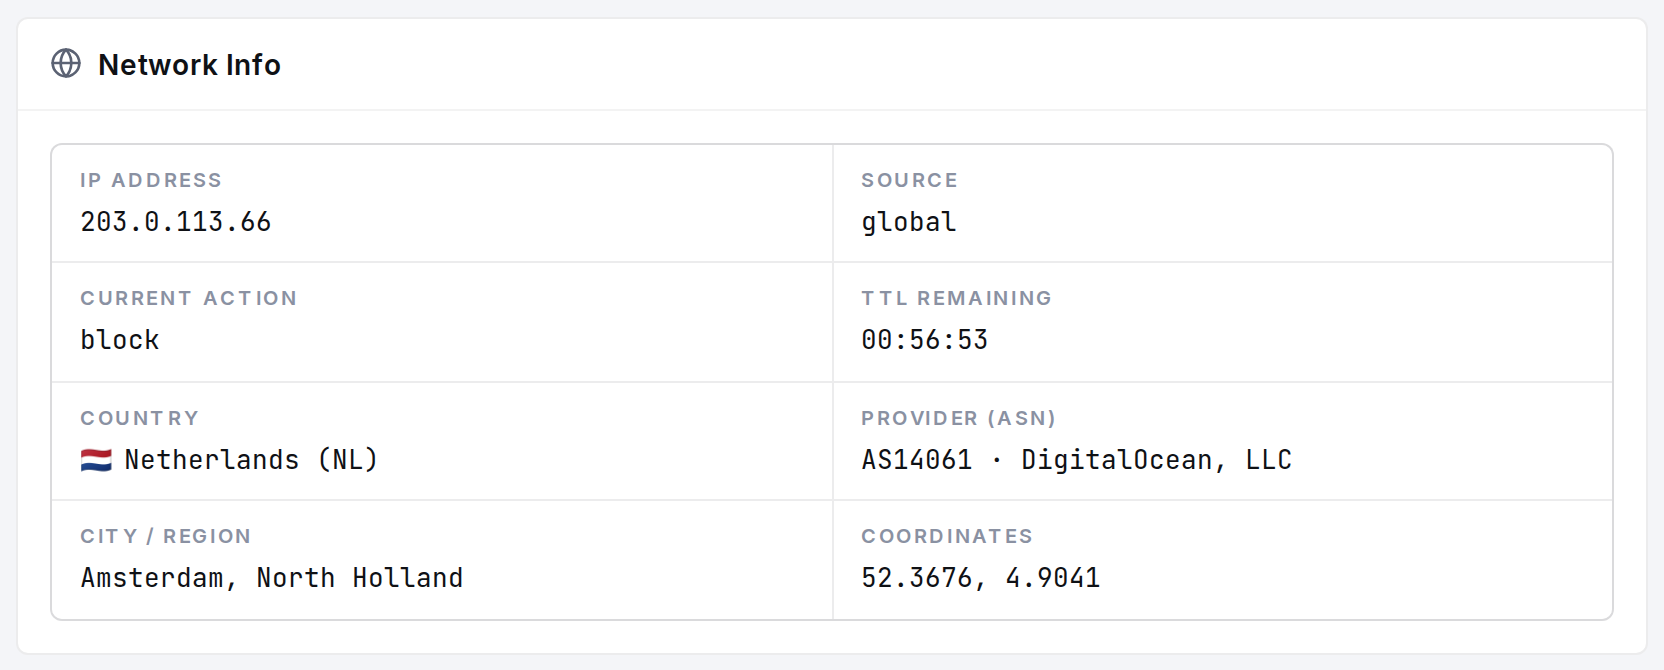1664x670 pixels.
Task: Click the COUNTRY label
Action: pyautogui.click(x=140, y=418)
